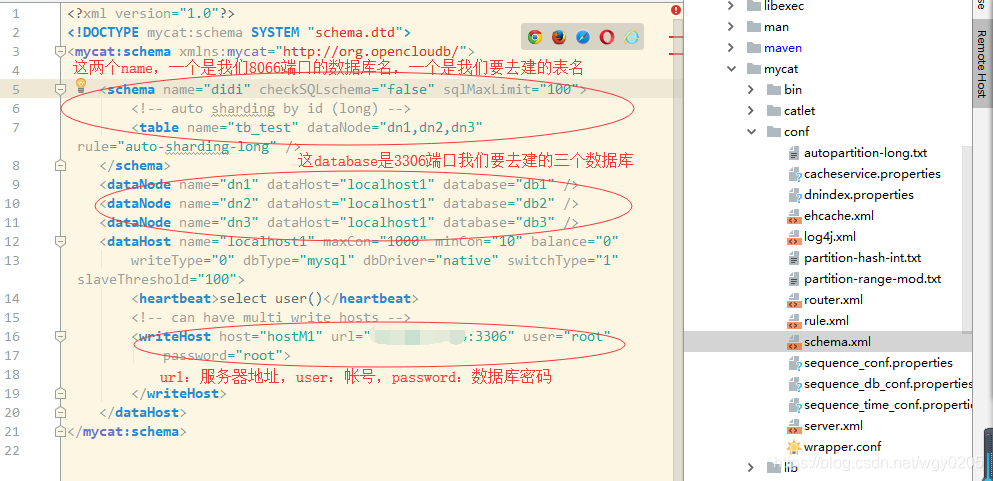993x481 pixels.
Task: Click the maven folder icon
Action: coord(753,47)
